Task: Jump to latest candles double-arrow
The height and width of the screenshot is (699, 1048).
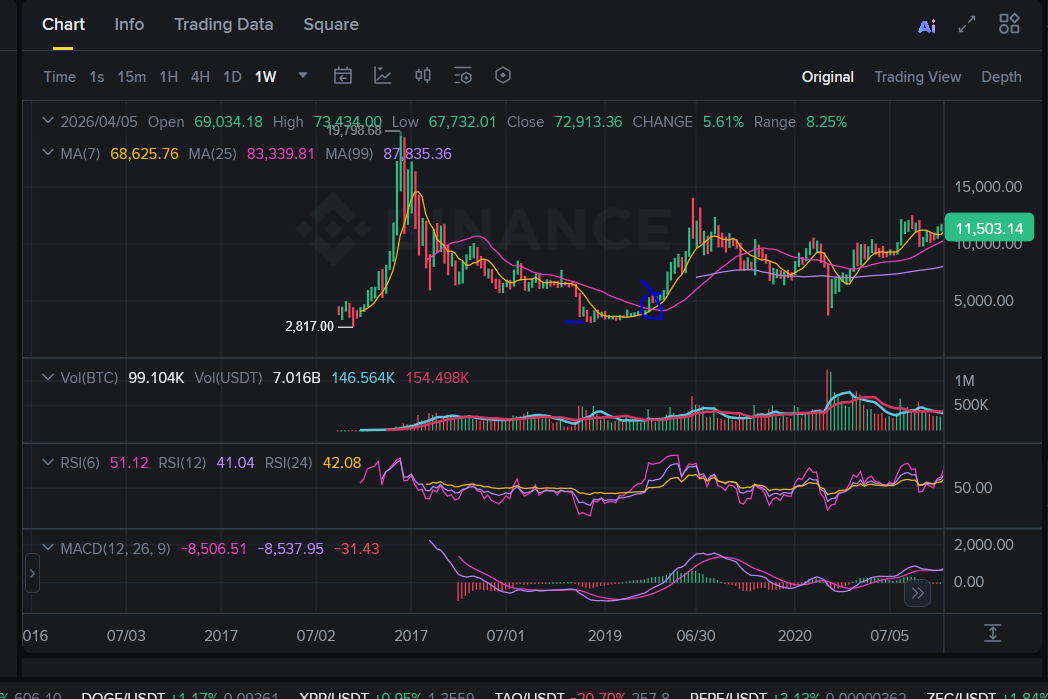Action: (x=918, y=593)
